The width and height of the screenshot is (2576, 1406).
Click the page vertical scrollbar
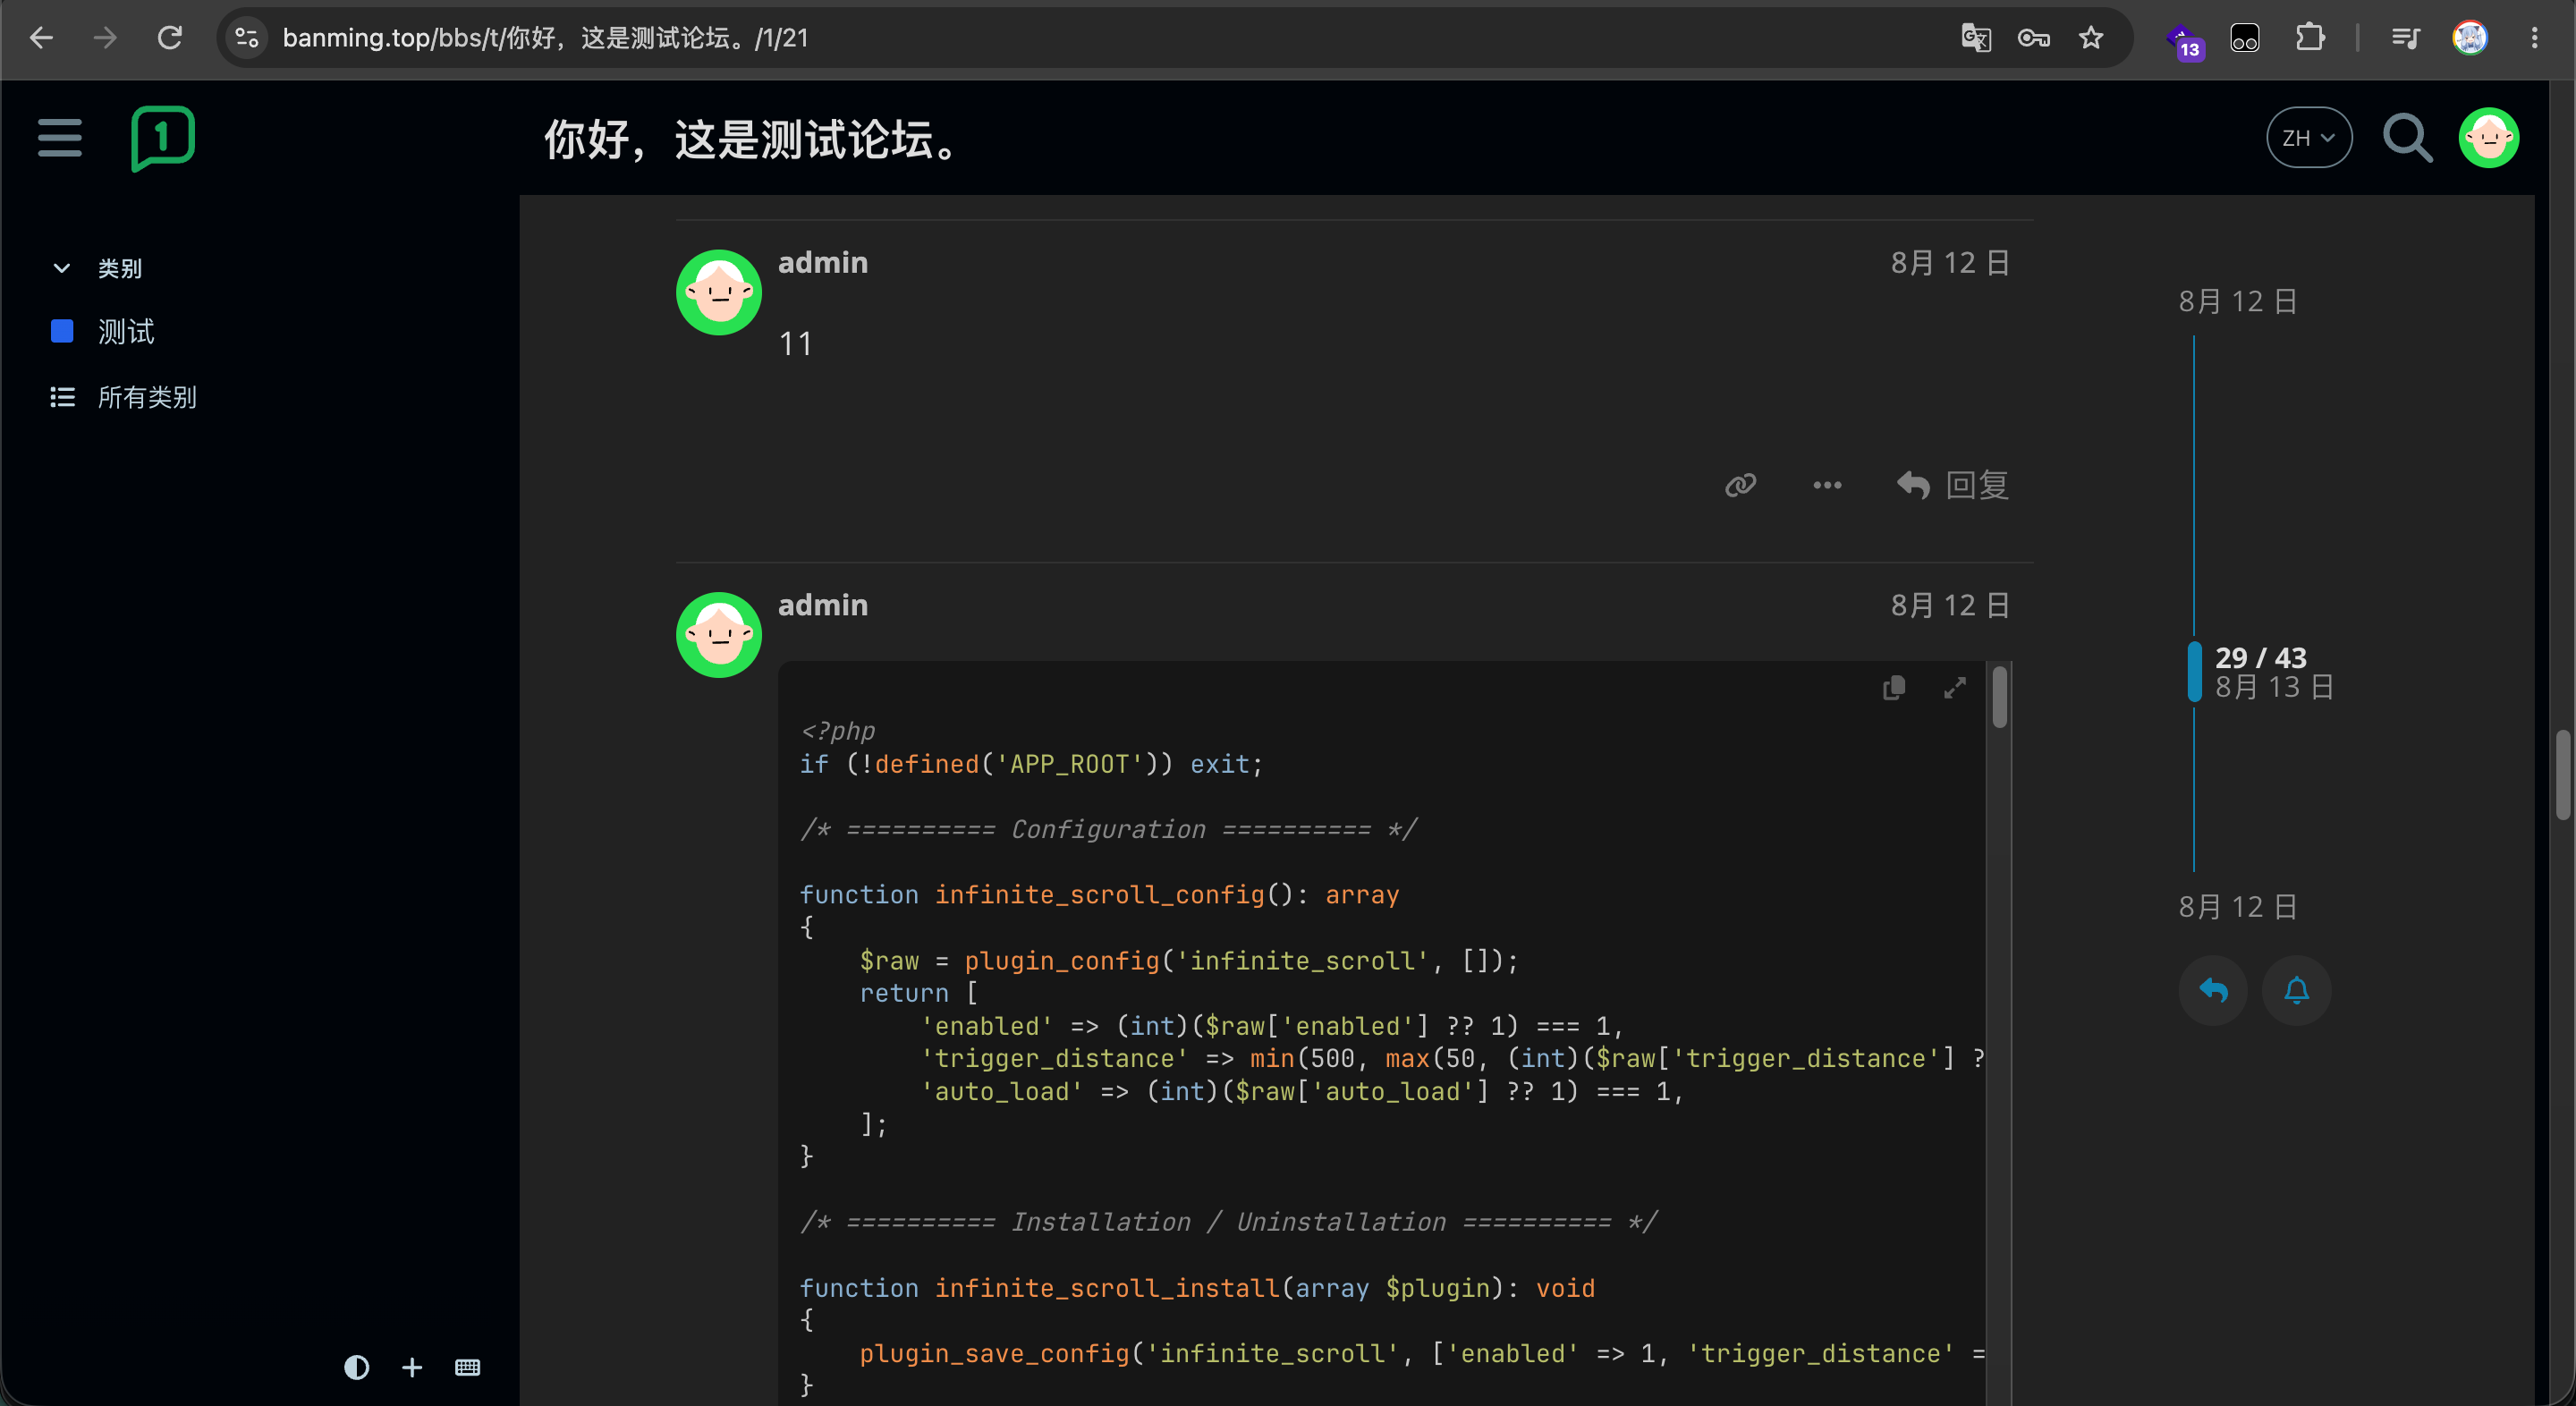[2562, 775]
